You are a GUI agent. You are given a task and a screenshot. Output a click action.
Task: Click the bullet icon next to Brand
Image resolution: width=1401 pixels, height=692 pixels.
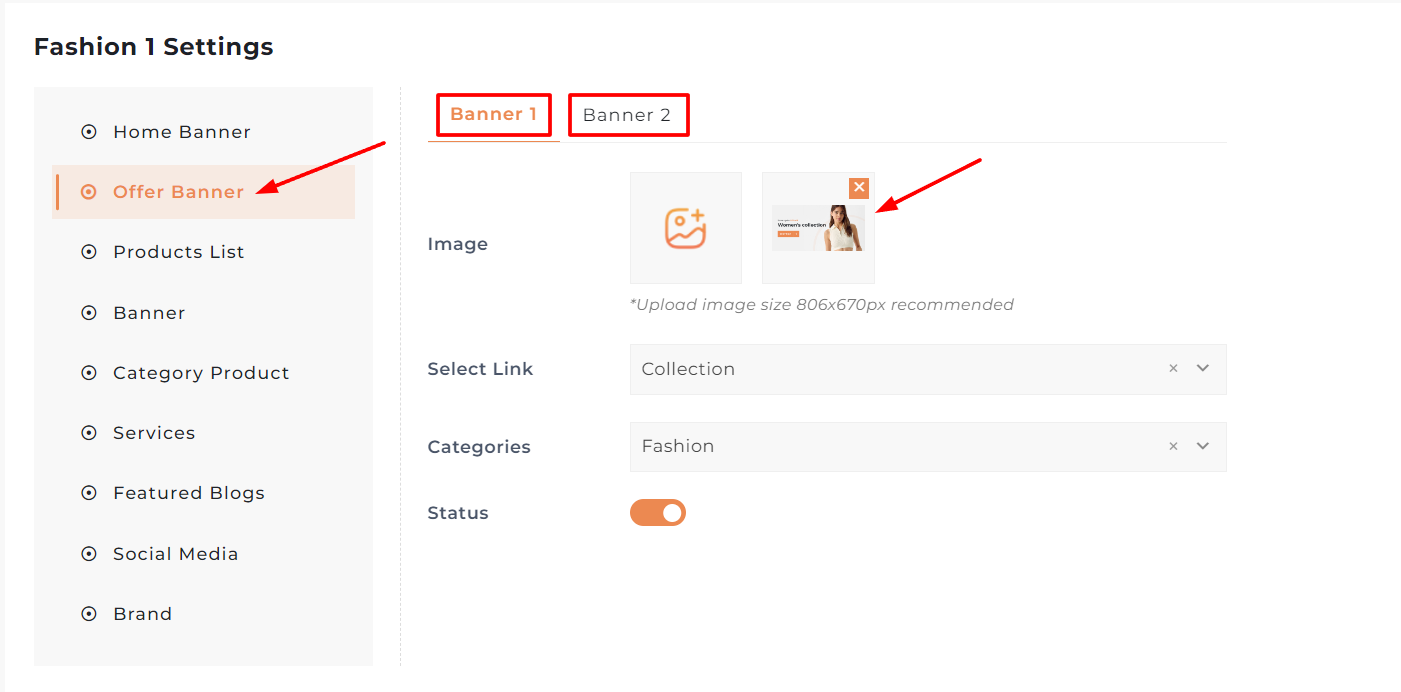(x=89, y=614)
